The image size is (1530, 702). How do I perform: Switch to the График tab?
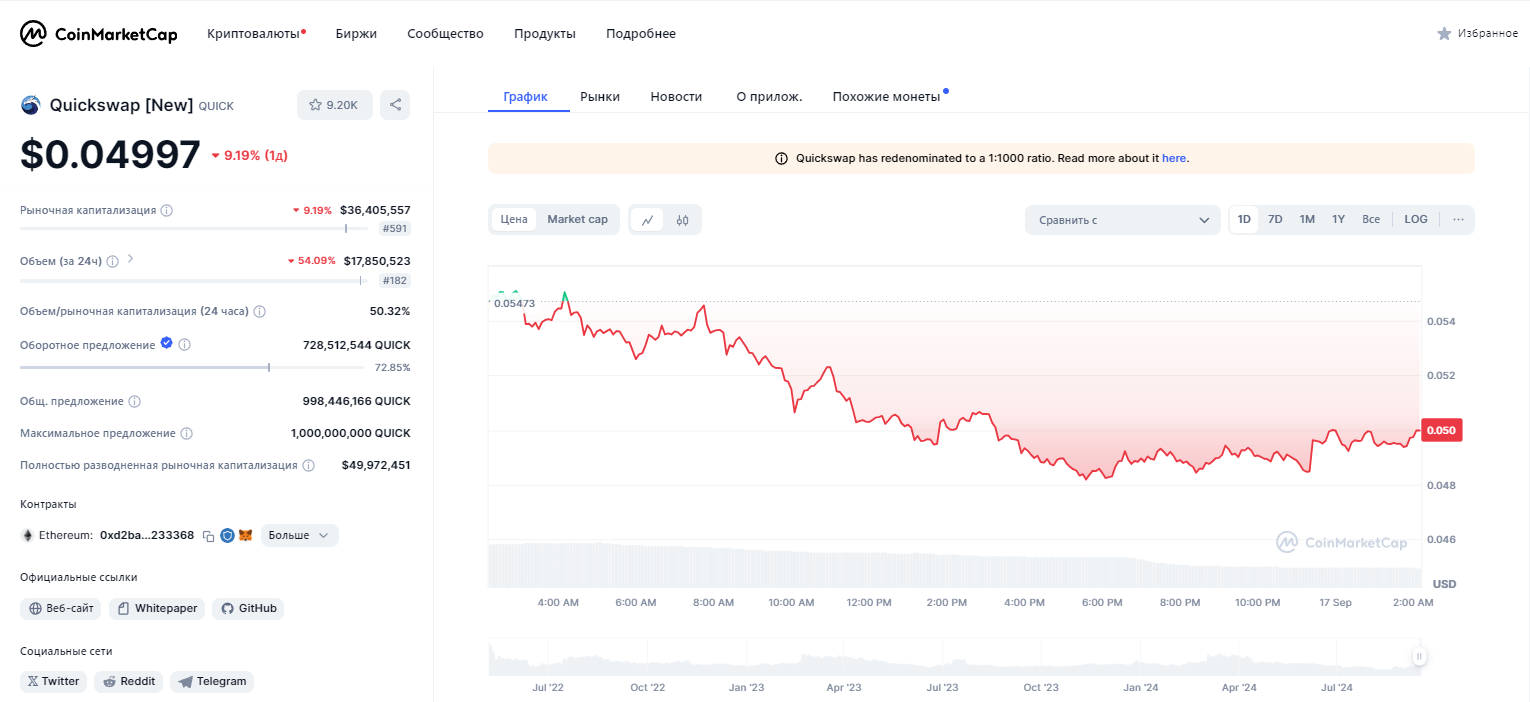[x=526, y=97]
